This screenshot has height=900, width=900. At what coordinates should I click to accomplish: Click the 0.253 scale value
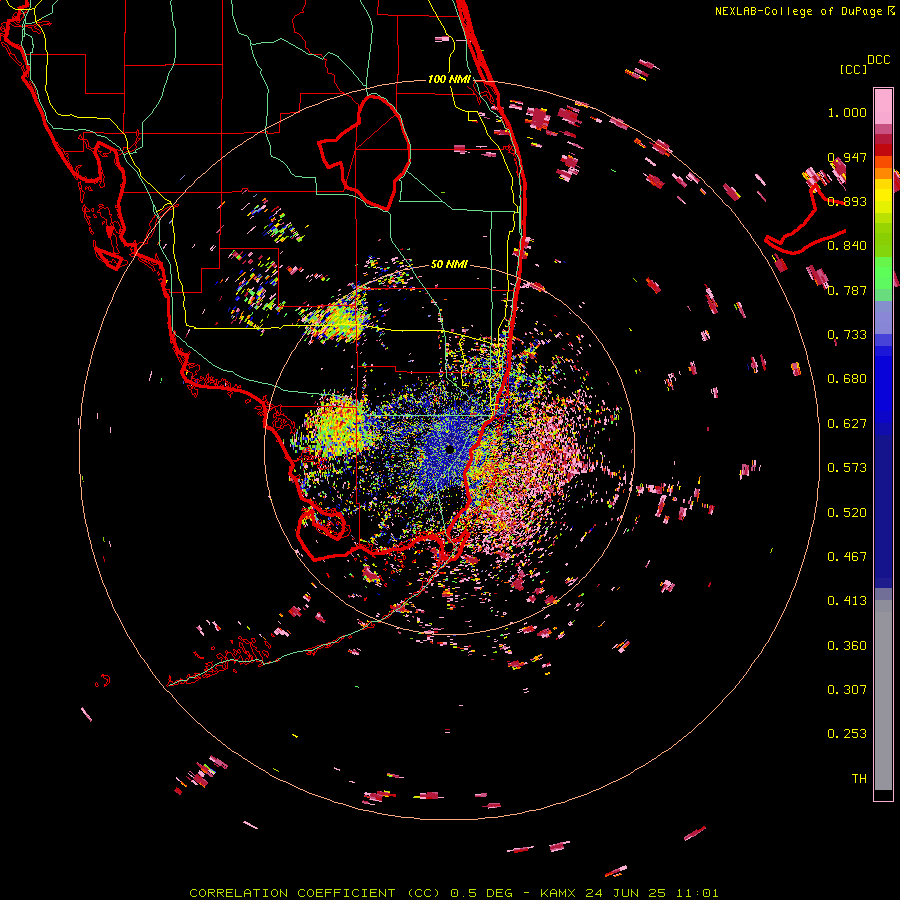click(847, 734)
